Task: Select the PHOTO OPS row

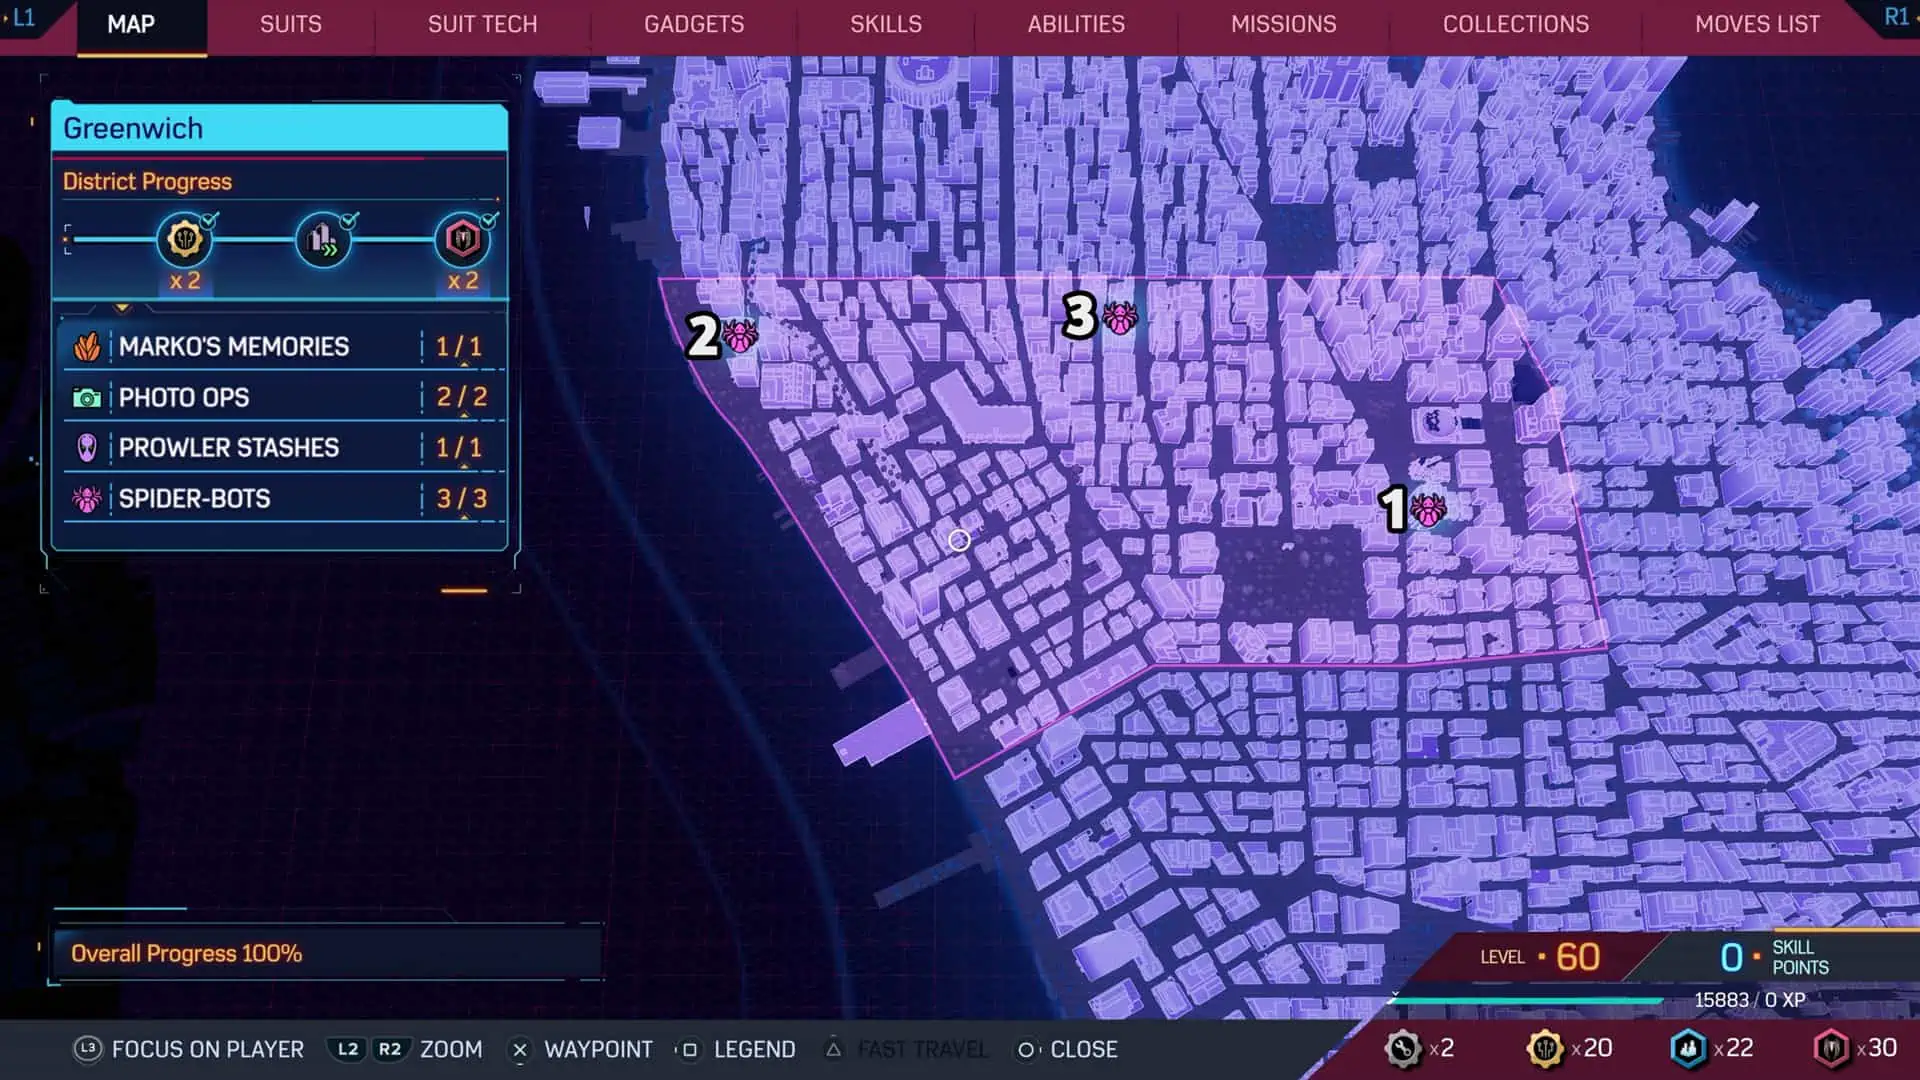Action: click(x=282, y=398)
